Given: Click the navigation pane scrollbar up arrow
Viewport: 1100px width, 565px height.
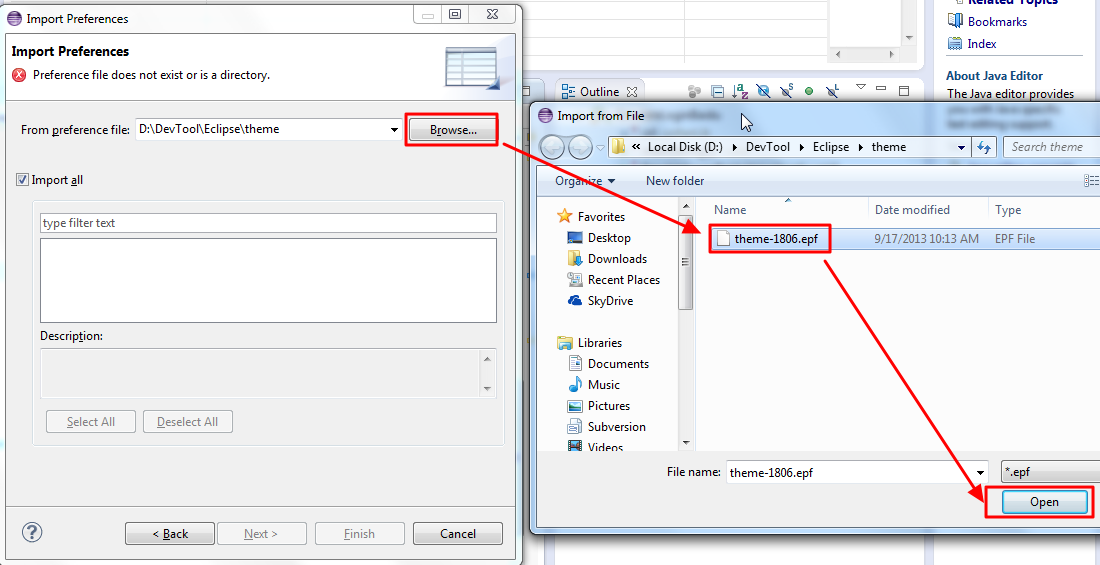Looking at the screenshot, I should 686,206.
